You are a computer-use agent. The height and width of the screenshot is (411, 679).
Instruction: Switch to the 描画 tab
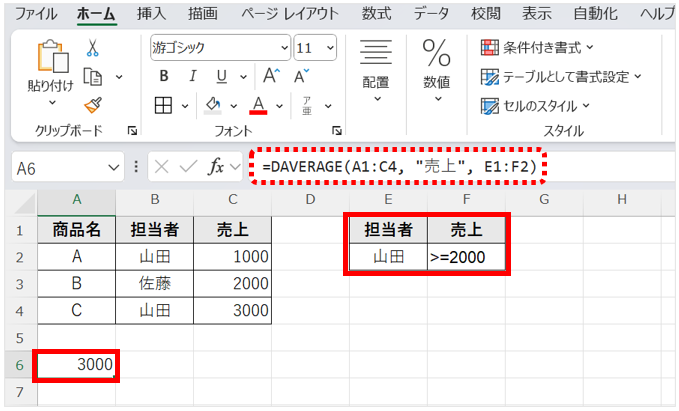203,14
